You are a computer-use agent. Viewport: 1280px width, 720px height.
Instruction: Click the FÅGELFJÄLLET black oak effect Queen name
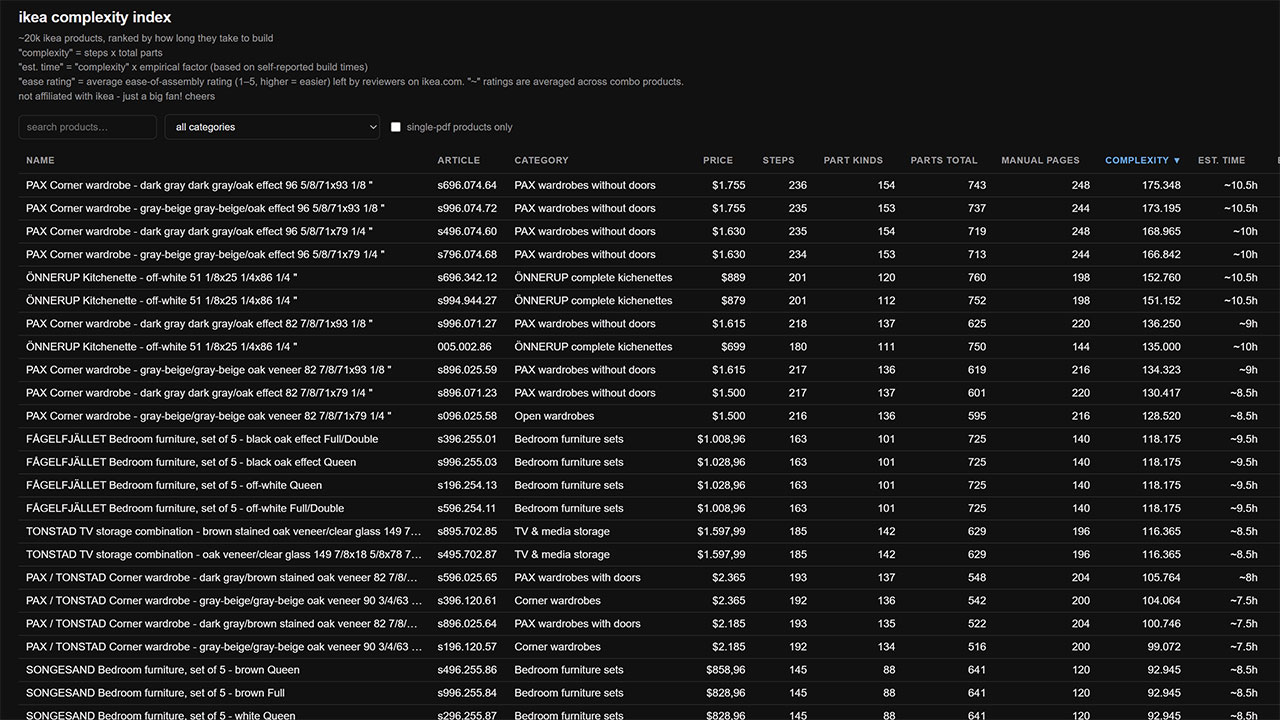pos(191,461)
